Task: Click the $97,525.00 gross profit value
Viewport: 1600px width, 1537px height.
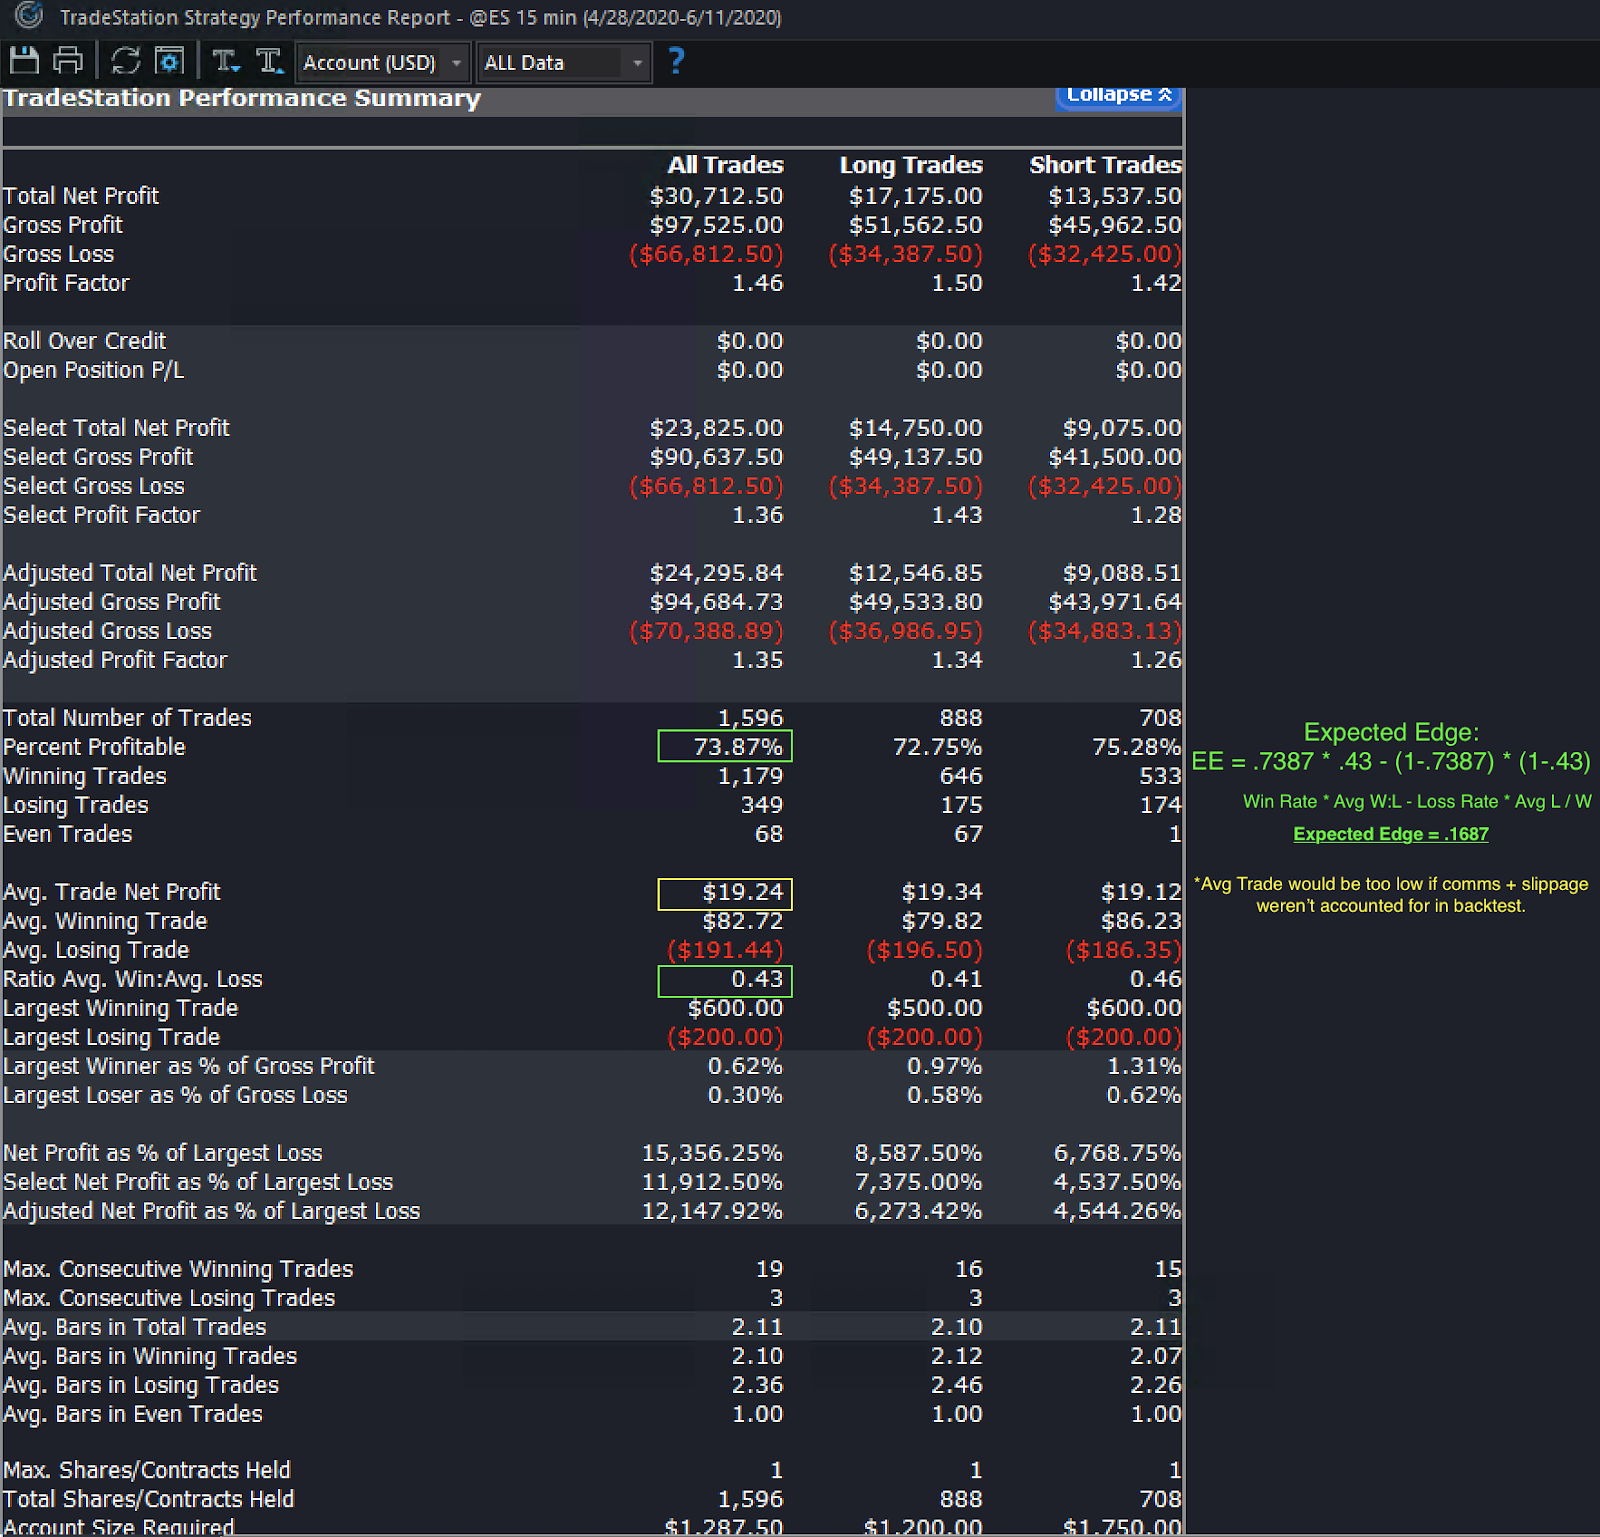Action: point(716,225)
